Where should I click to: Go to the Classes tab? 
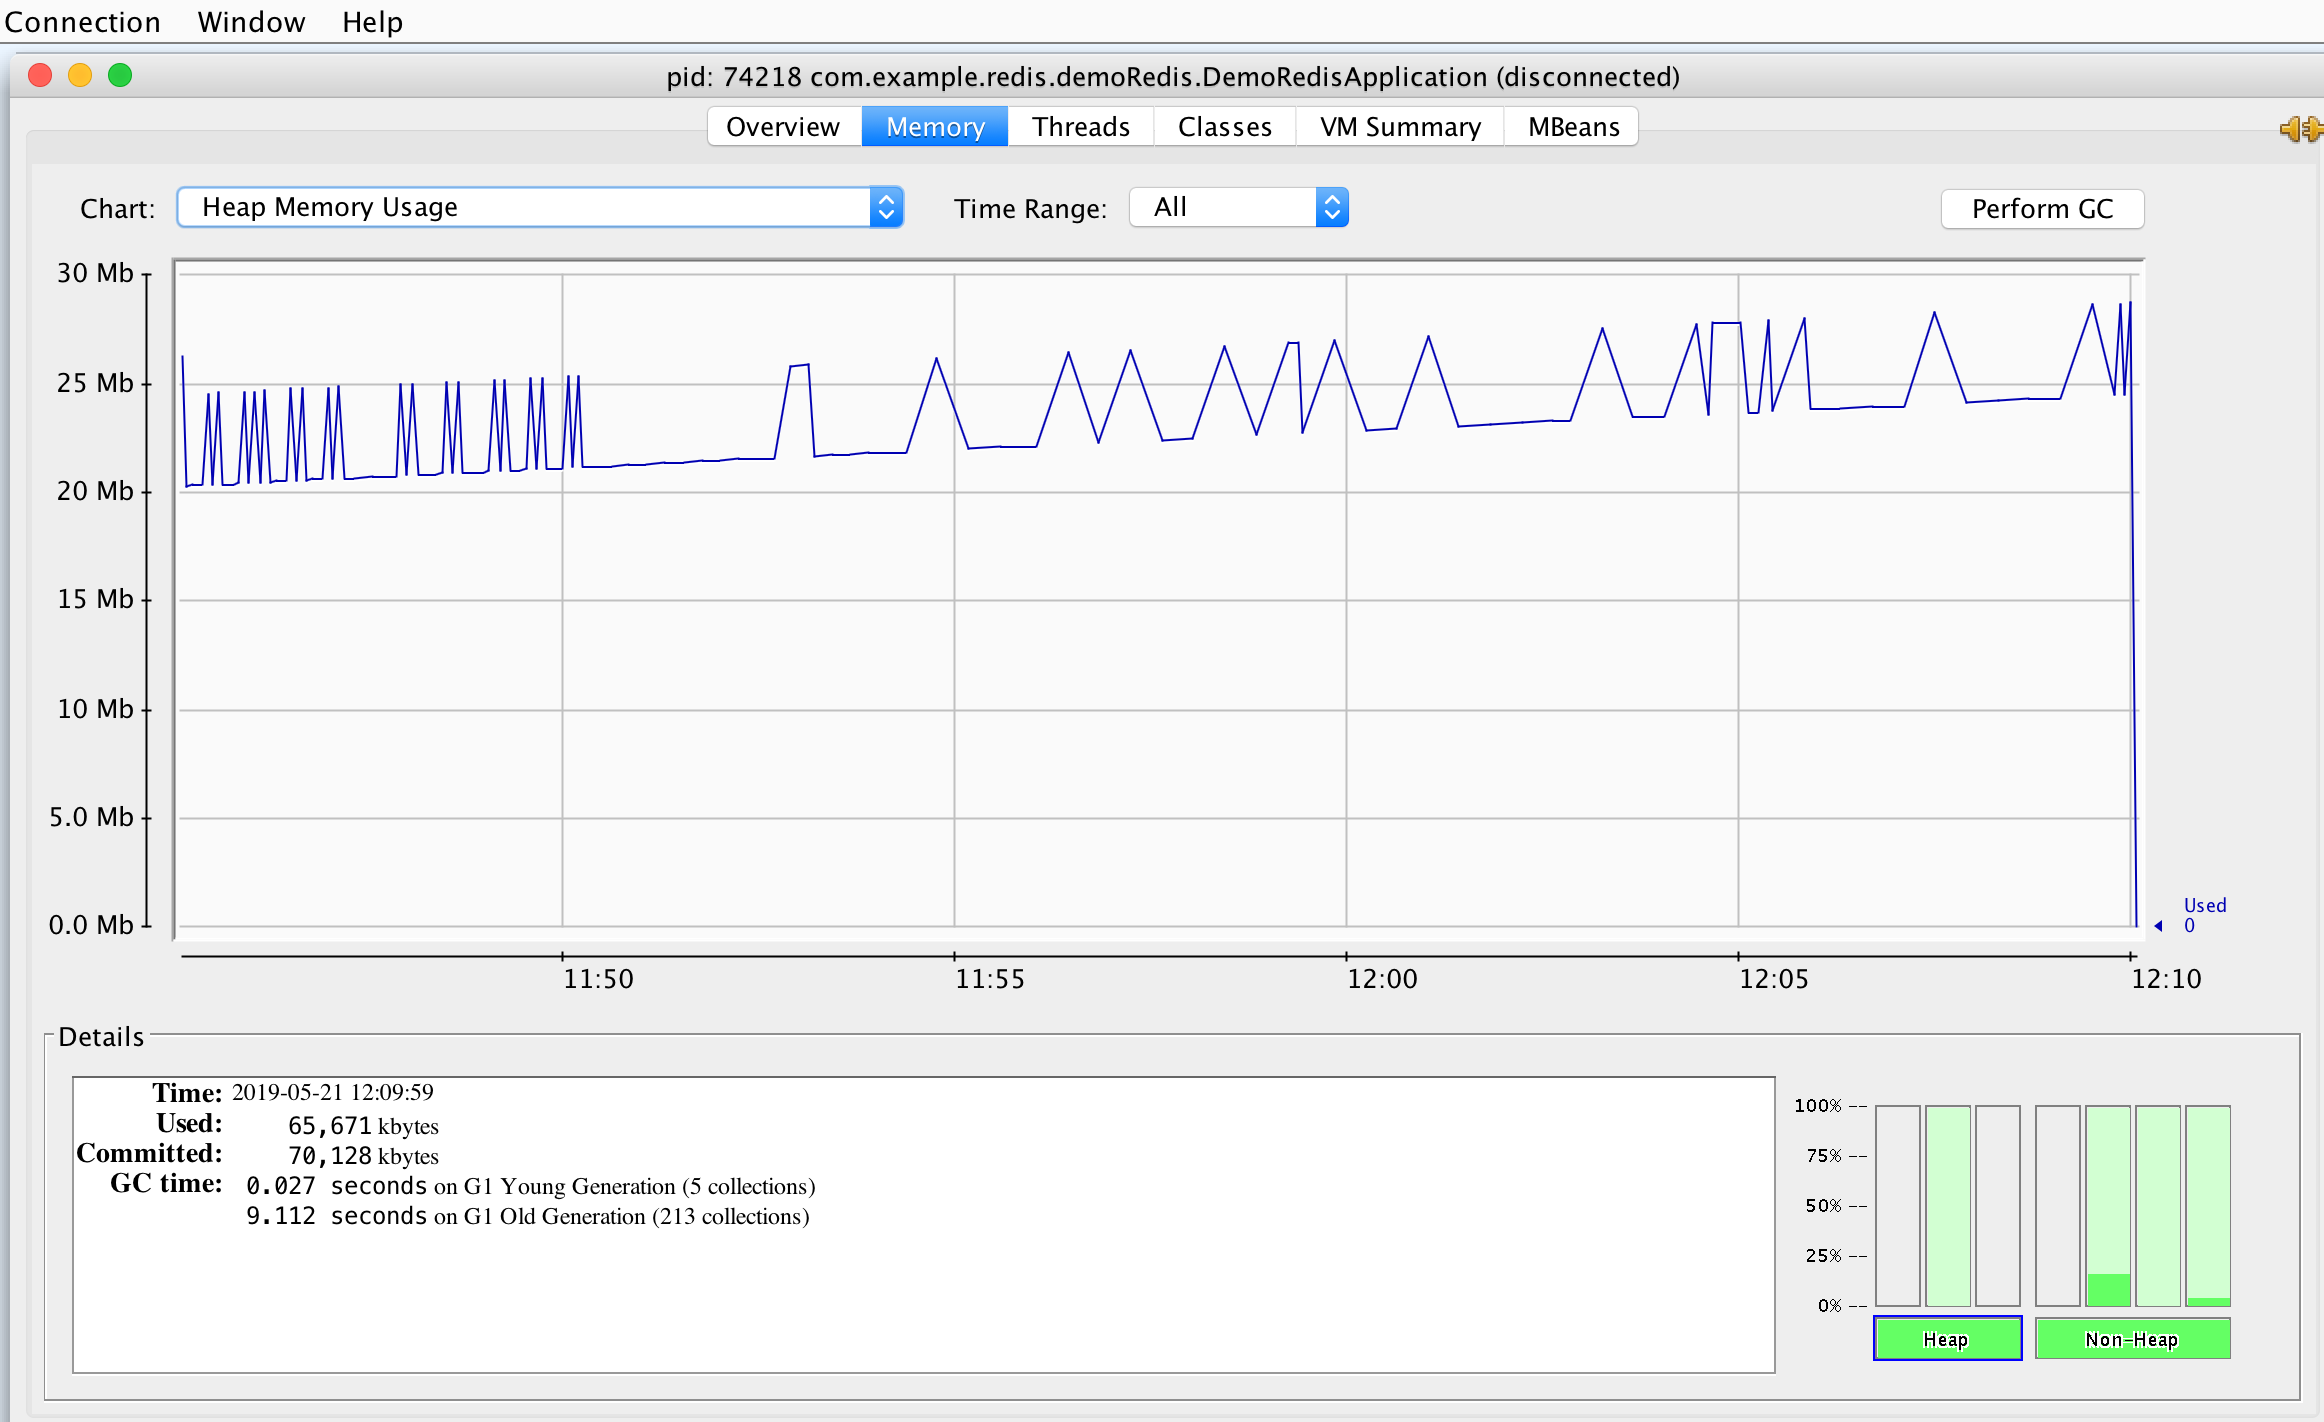coord(1225,127)
